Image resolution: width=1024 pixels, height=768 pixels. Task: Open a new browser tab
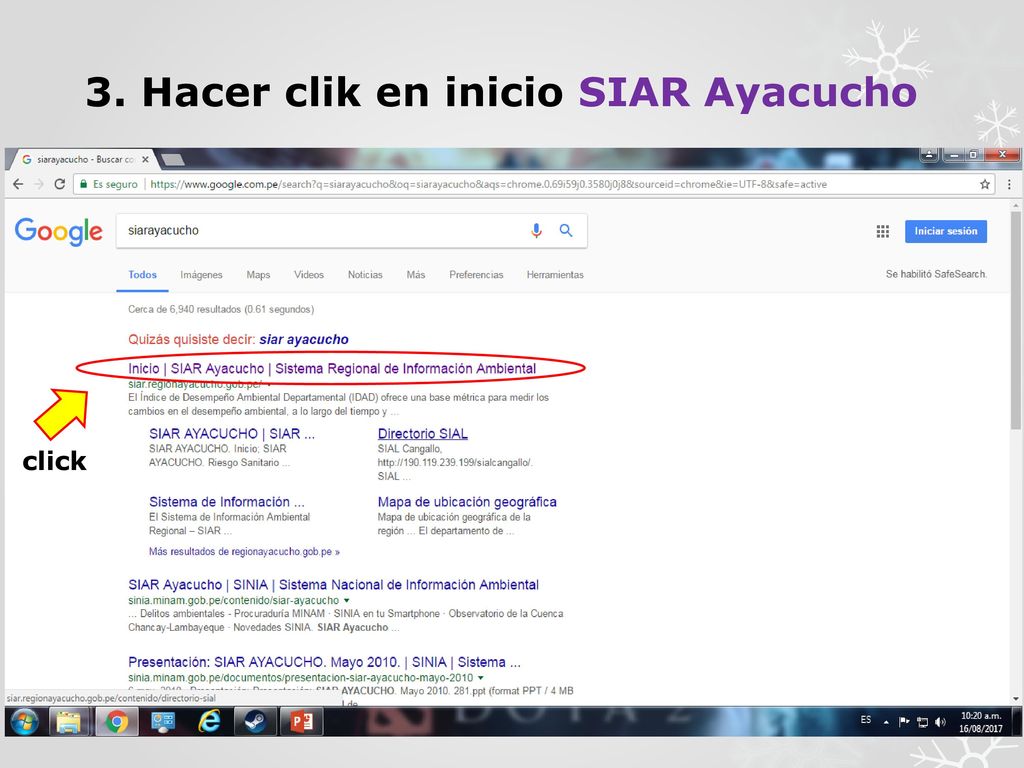click(x=172, y=159)
